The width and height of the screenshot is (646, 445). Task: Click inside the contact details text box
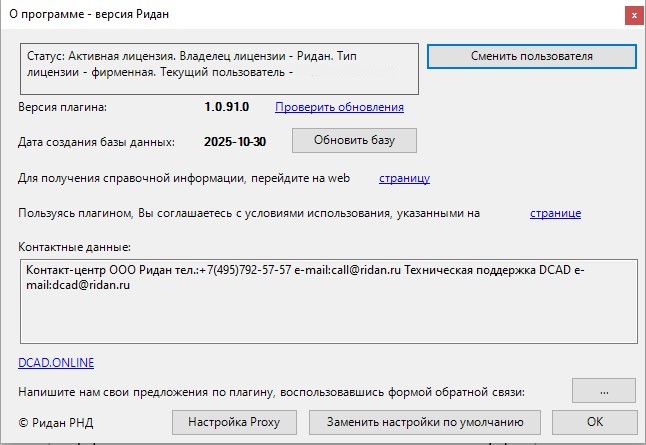[328, 300]
